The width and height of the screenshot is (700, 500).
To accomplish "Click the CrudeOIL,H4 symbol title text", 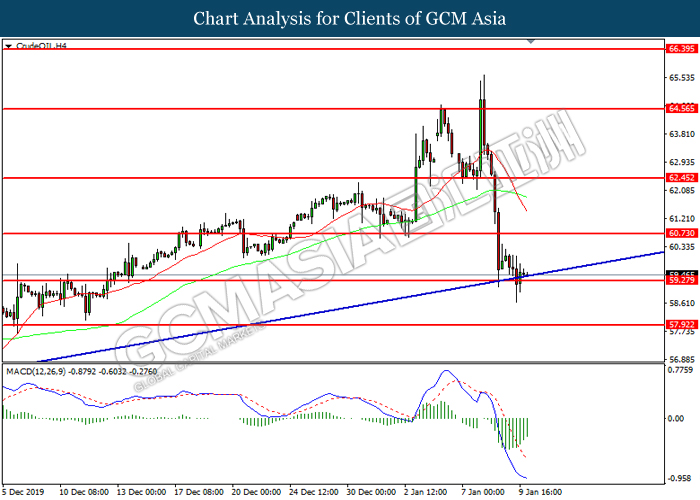I will coord(41,46).
